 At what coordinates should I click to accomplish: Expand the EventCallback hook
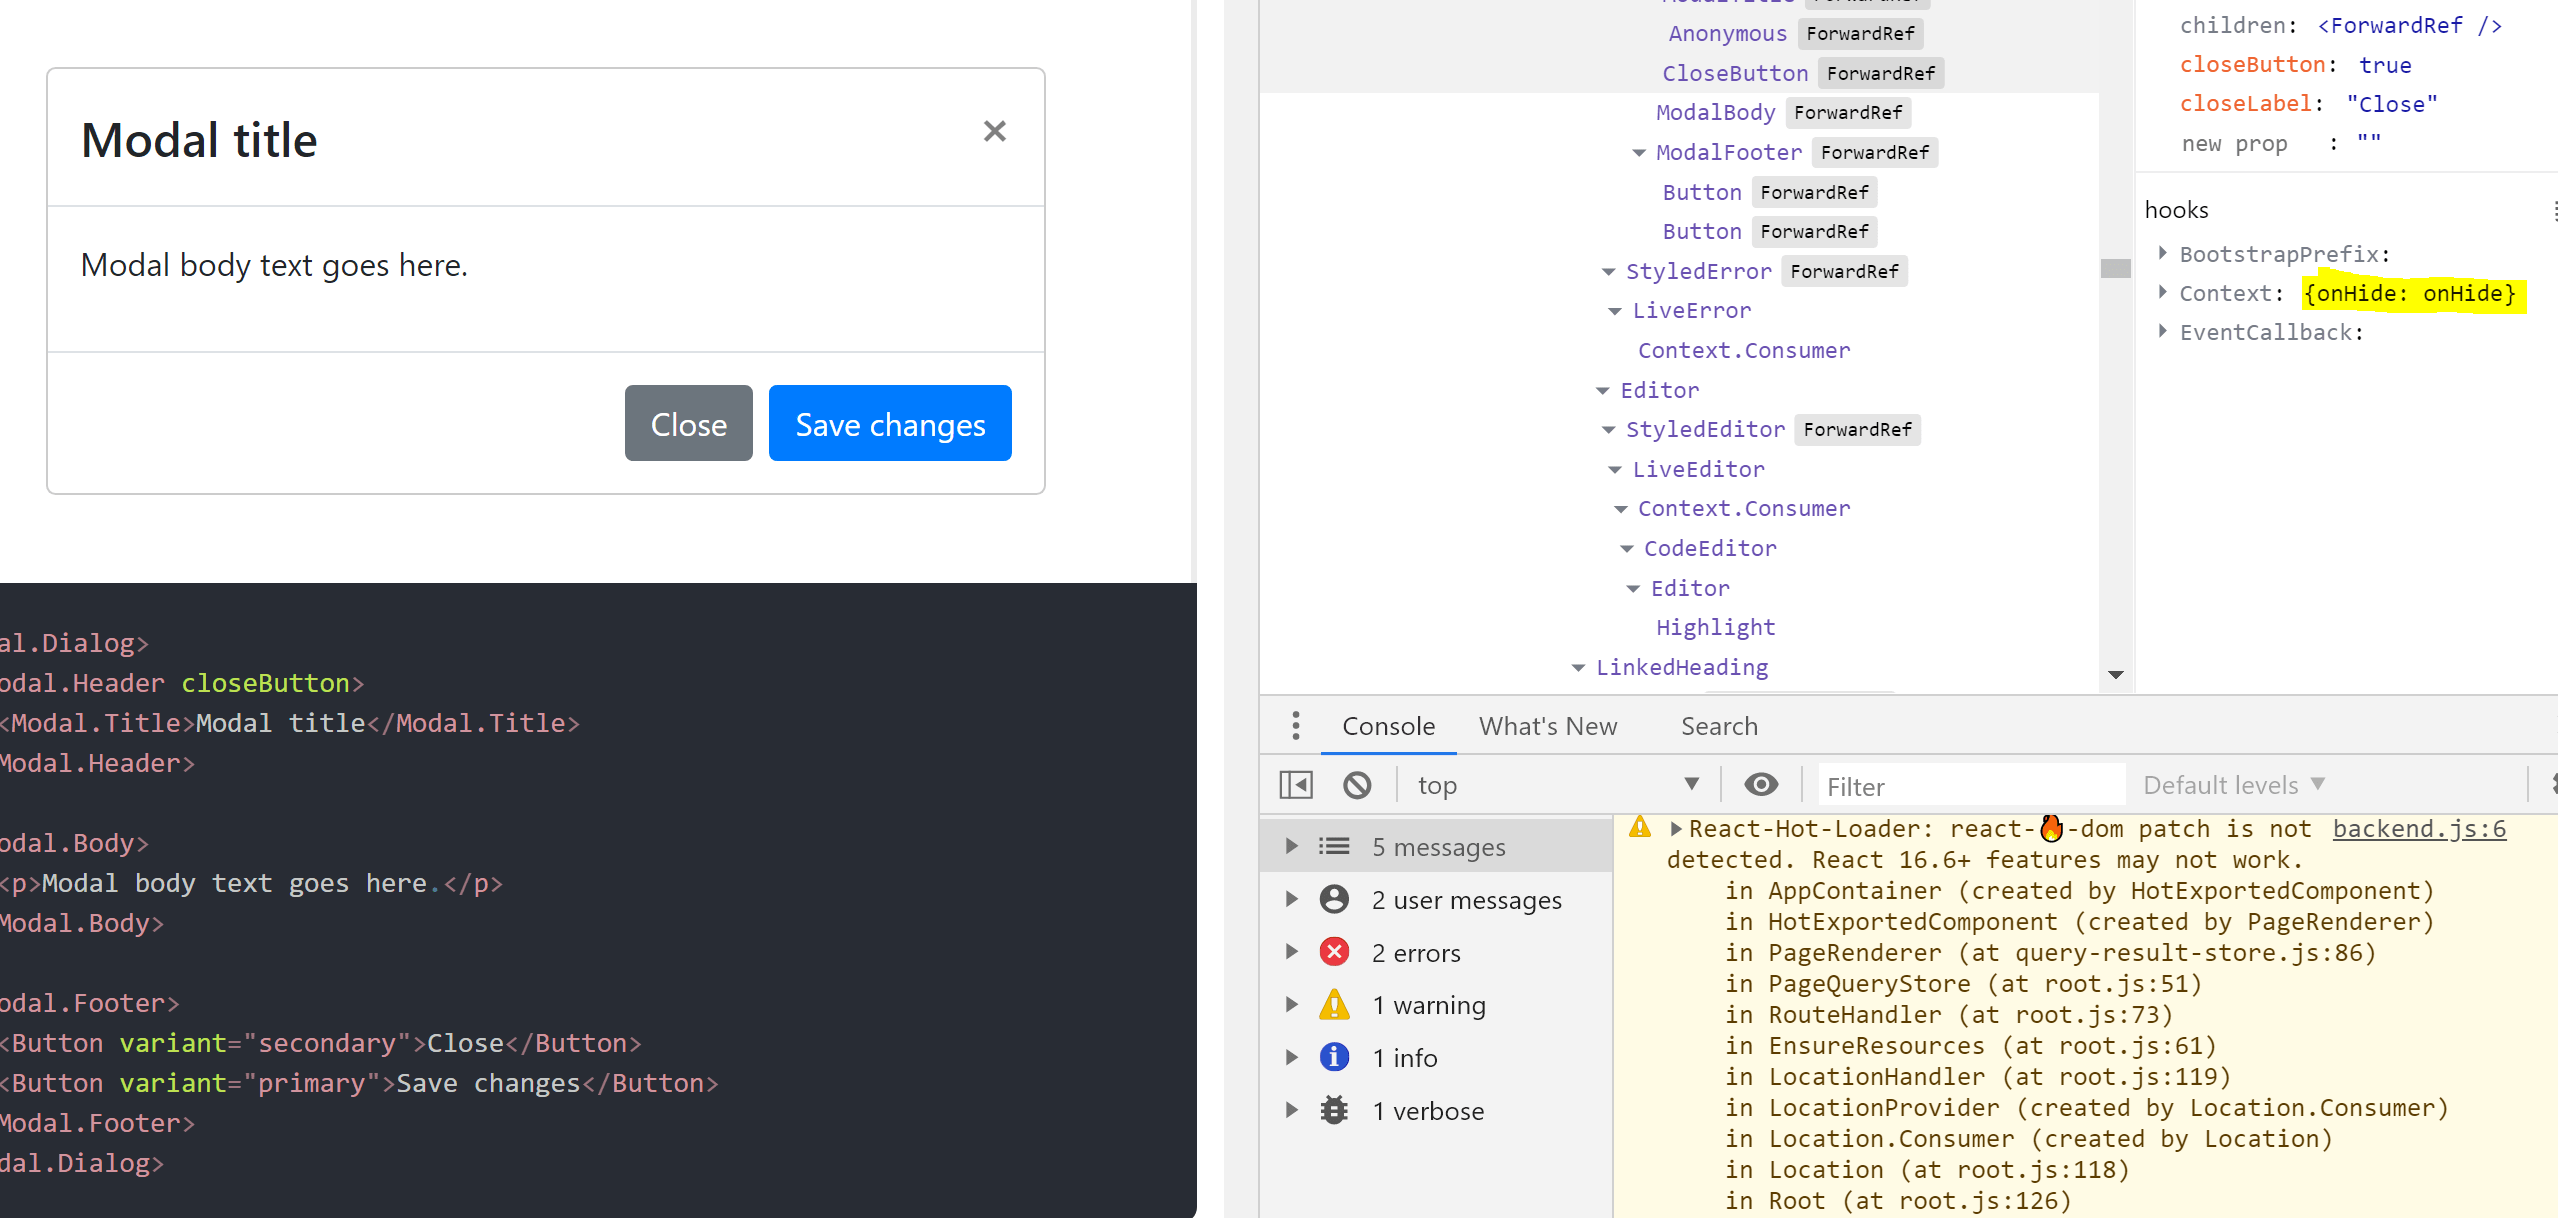click(x=2162, y=331)
